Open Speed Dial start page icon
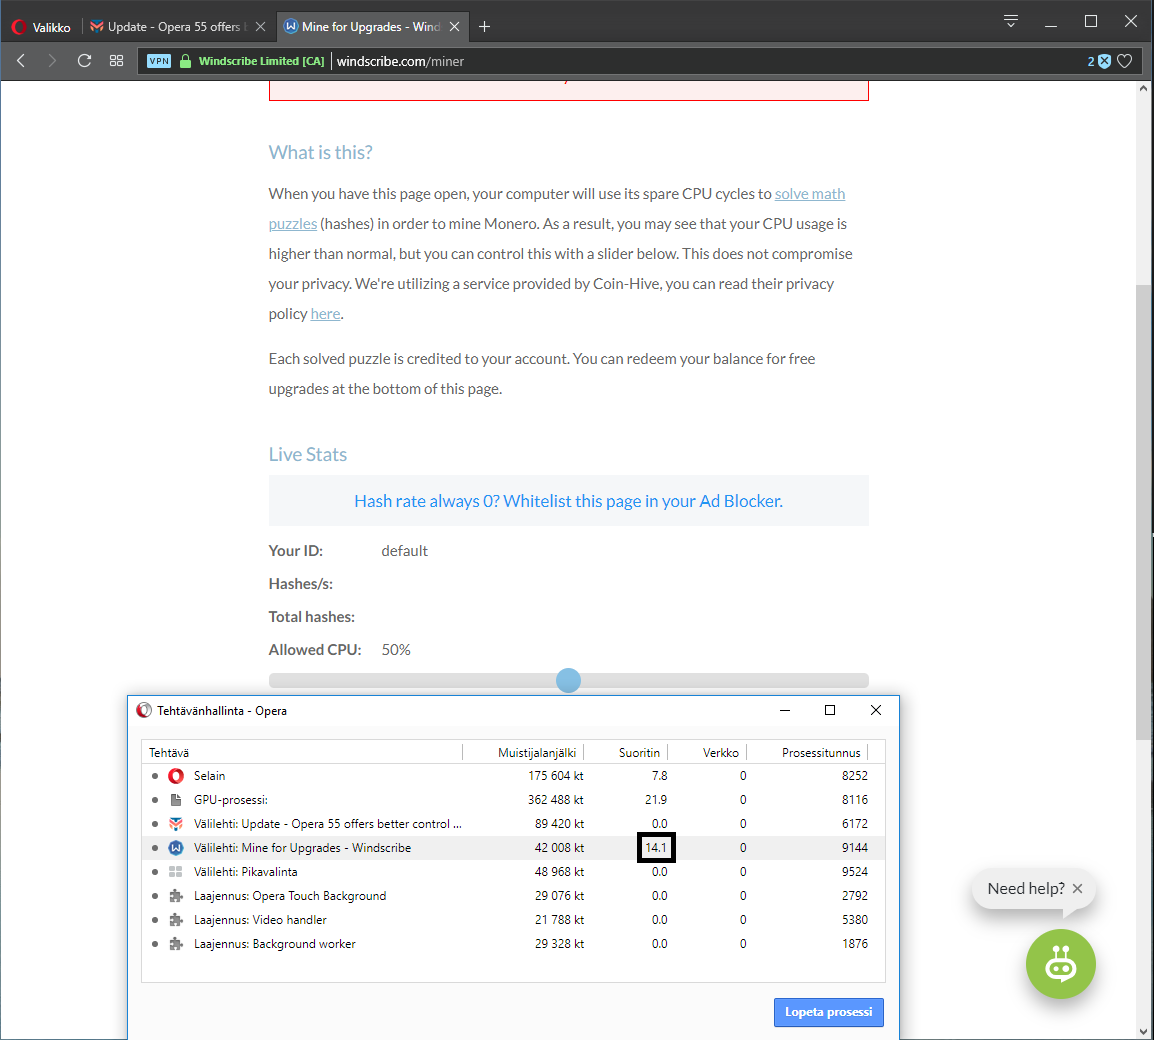Image resolution: width=1154 pixels, height=1040 pixels. coord(116,61)
